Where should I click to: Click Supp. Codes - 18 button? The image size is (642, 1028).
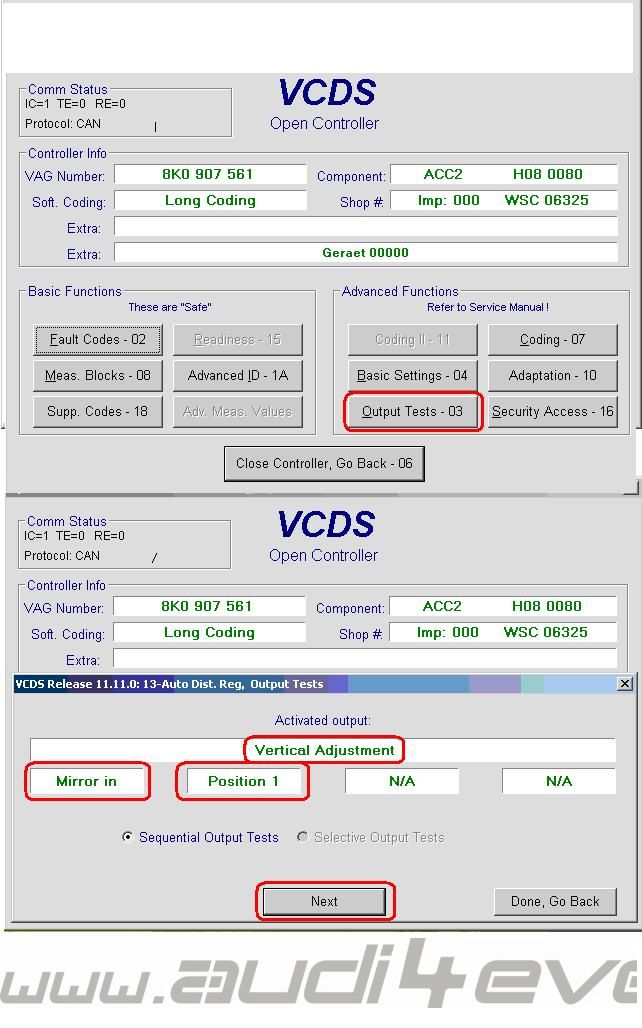point(98,412)
